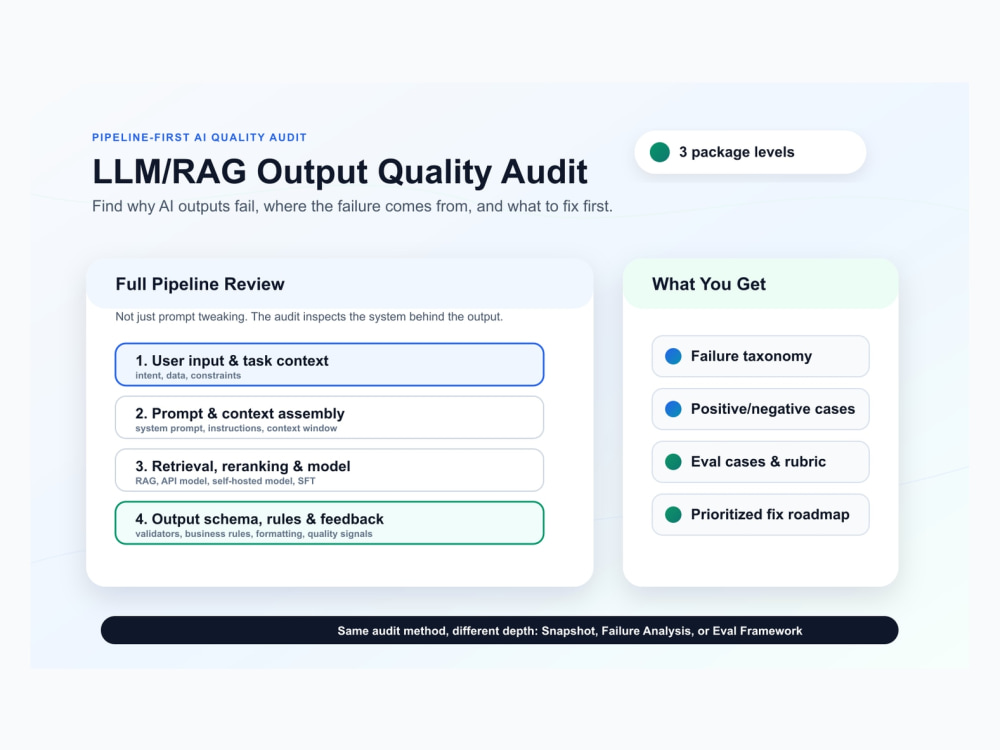
Task: Click the LLM/RAG Output Quality Audit title
Action: point(340,172)
